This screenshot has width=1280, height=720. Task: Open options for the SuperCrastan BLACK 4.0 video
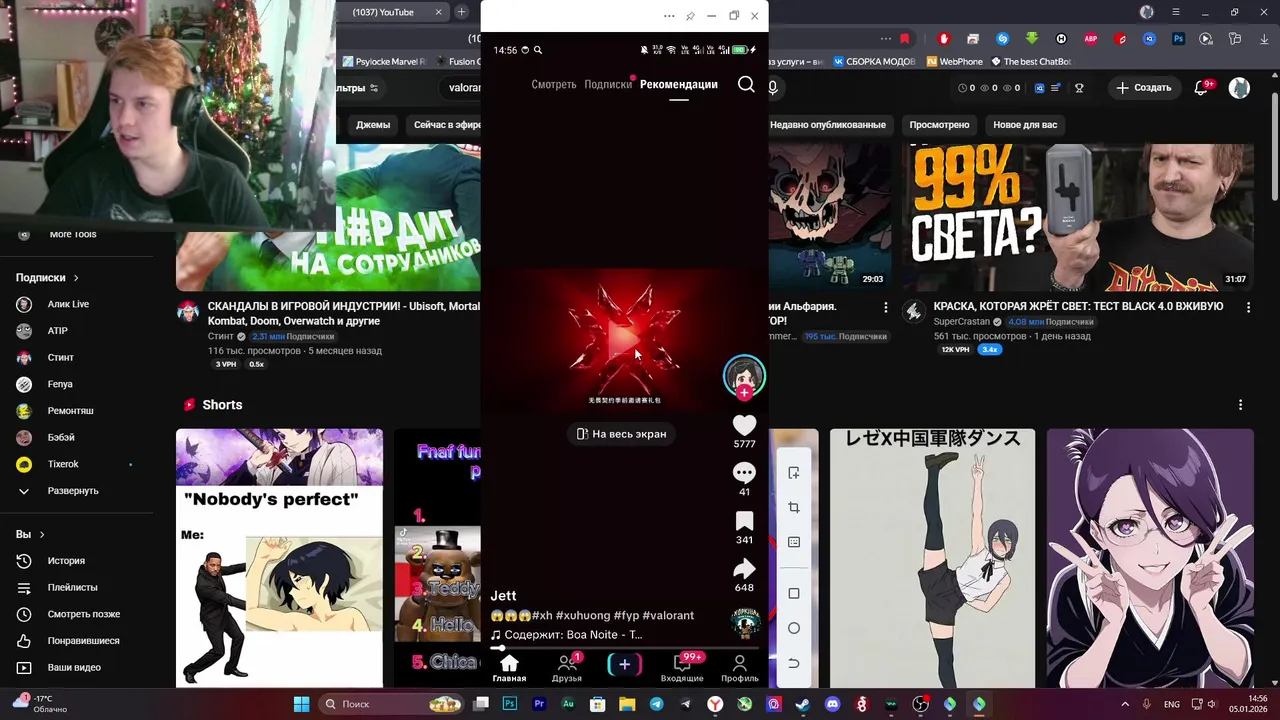[x=1248, y=307]
